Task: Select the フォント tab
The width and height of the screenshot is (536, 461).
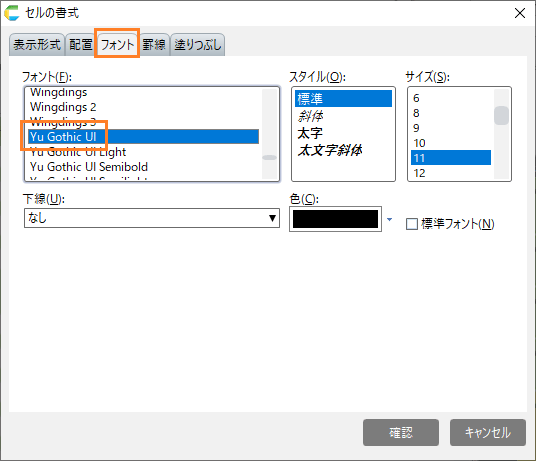Action: (x=117, y=44)
